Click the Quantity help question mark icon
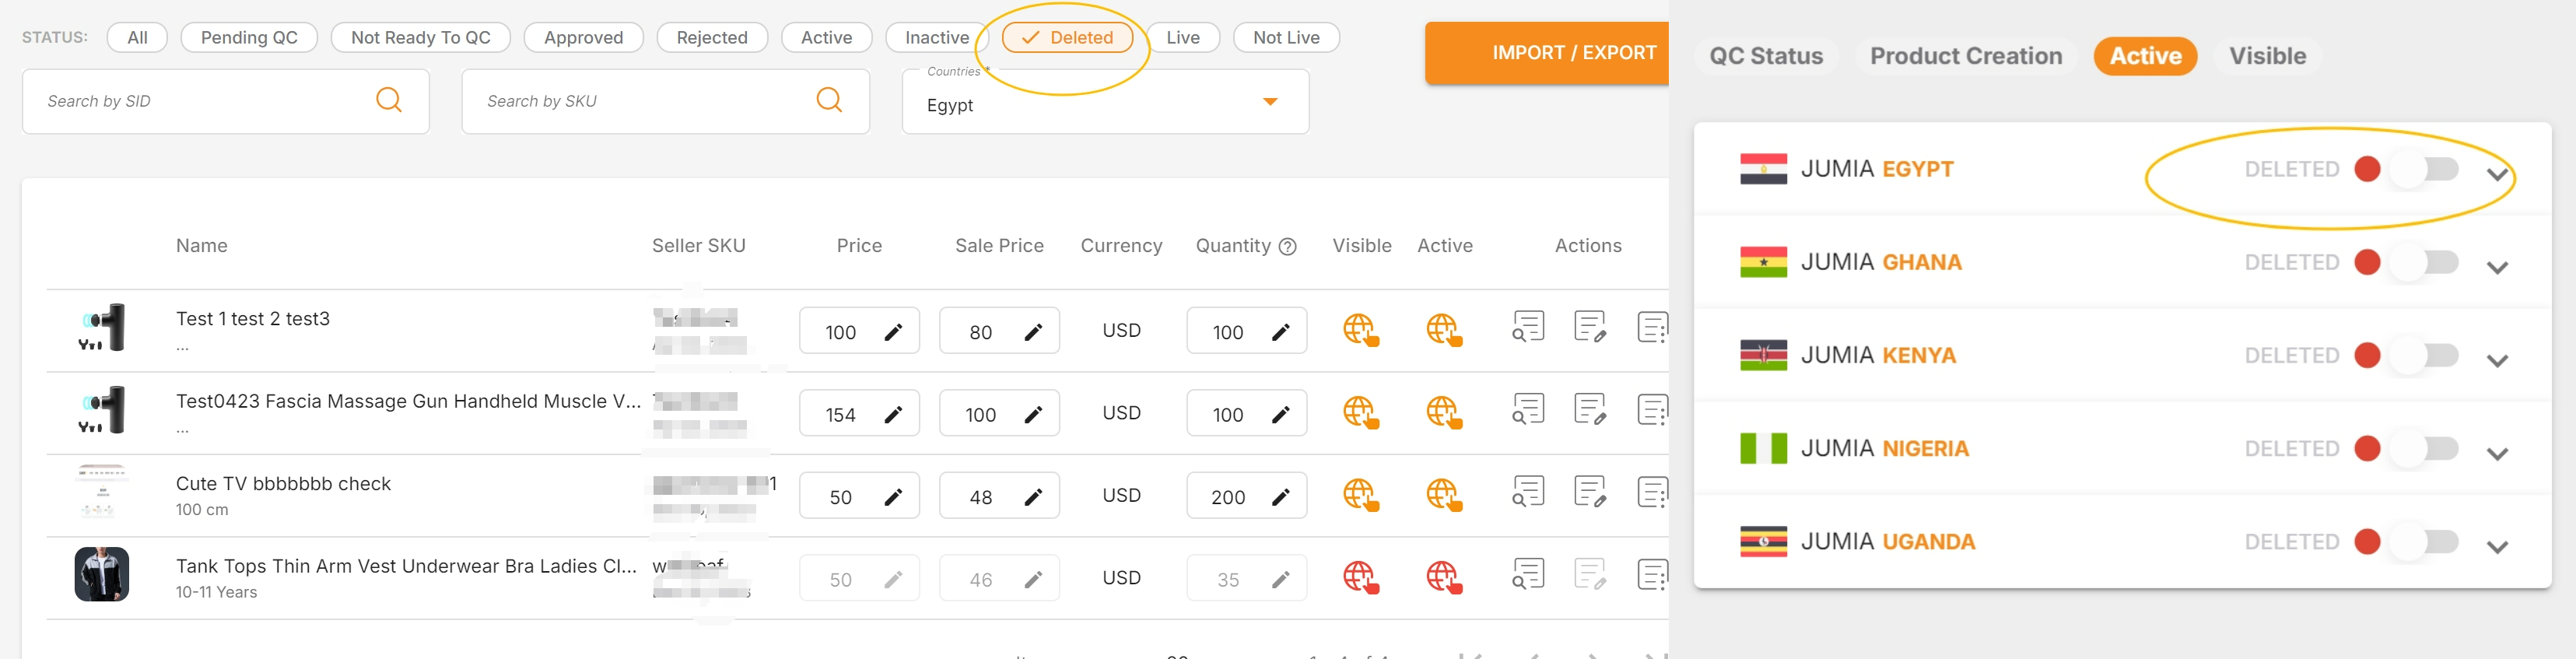Screen dimensions: 2576x659 pyautogui.click(x=1288, y=247)
